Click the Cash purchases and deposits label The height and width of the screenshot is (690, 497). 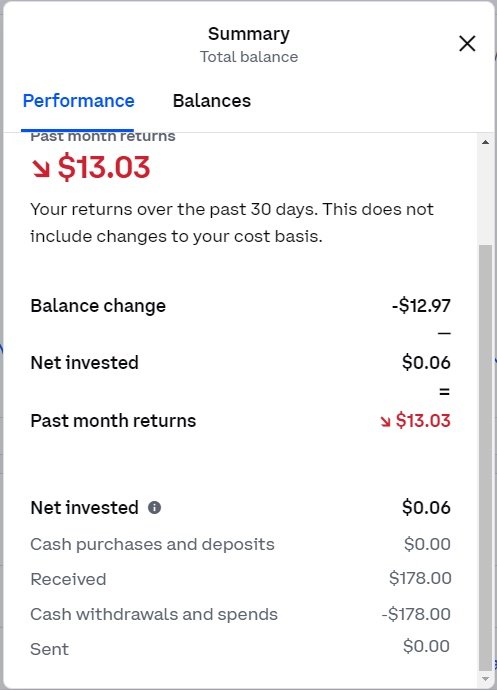pos(152,545)
